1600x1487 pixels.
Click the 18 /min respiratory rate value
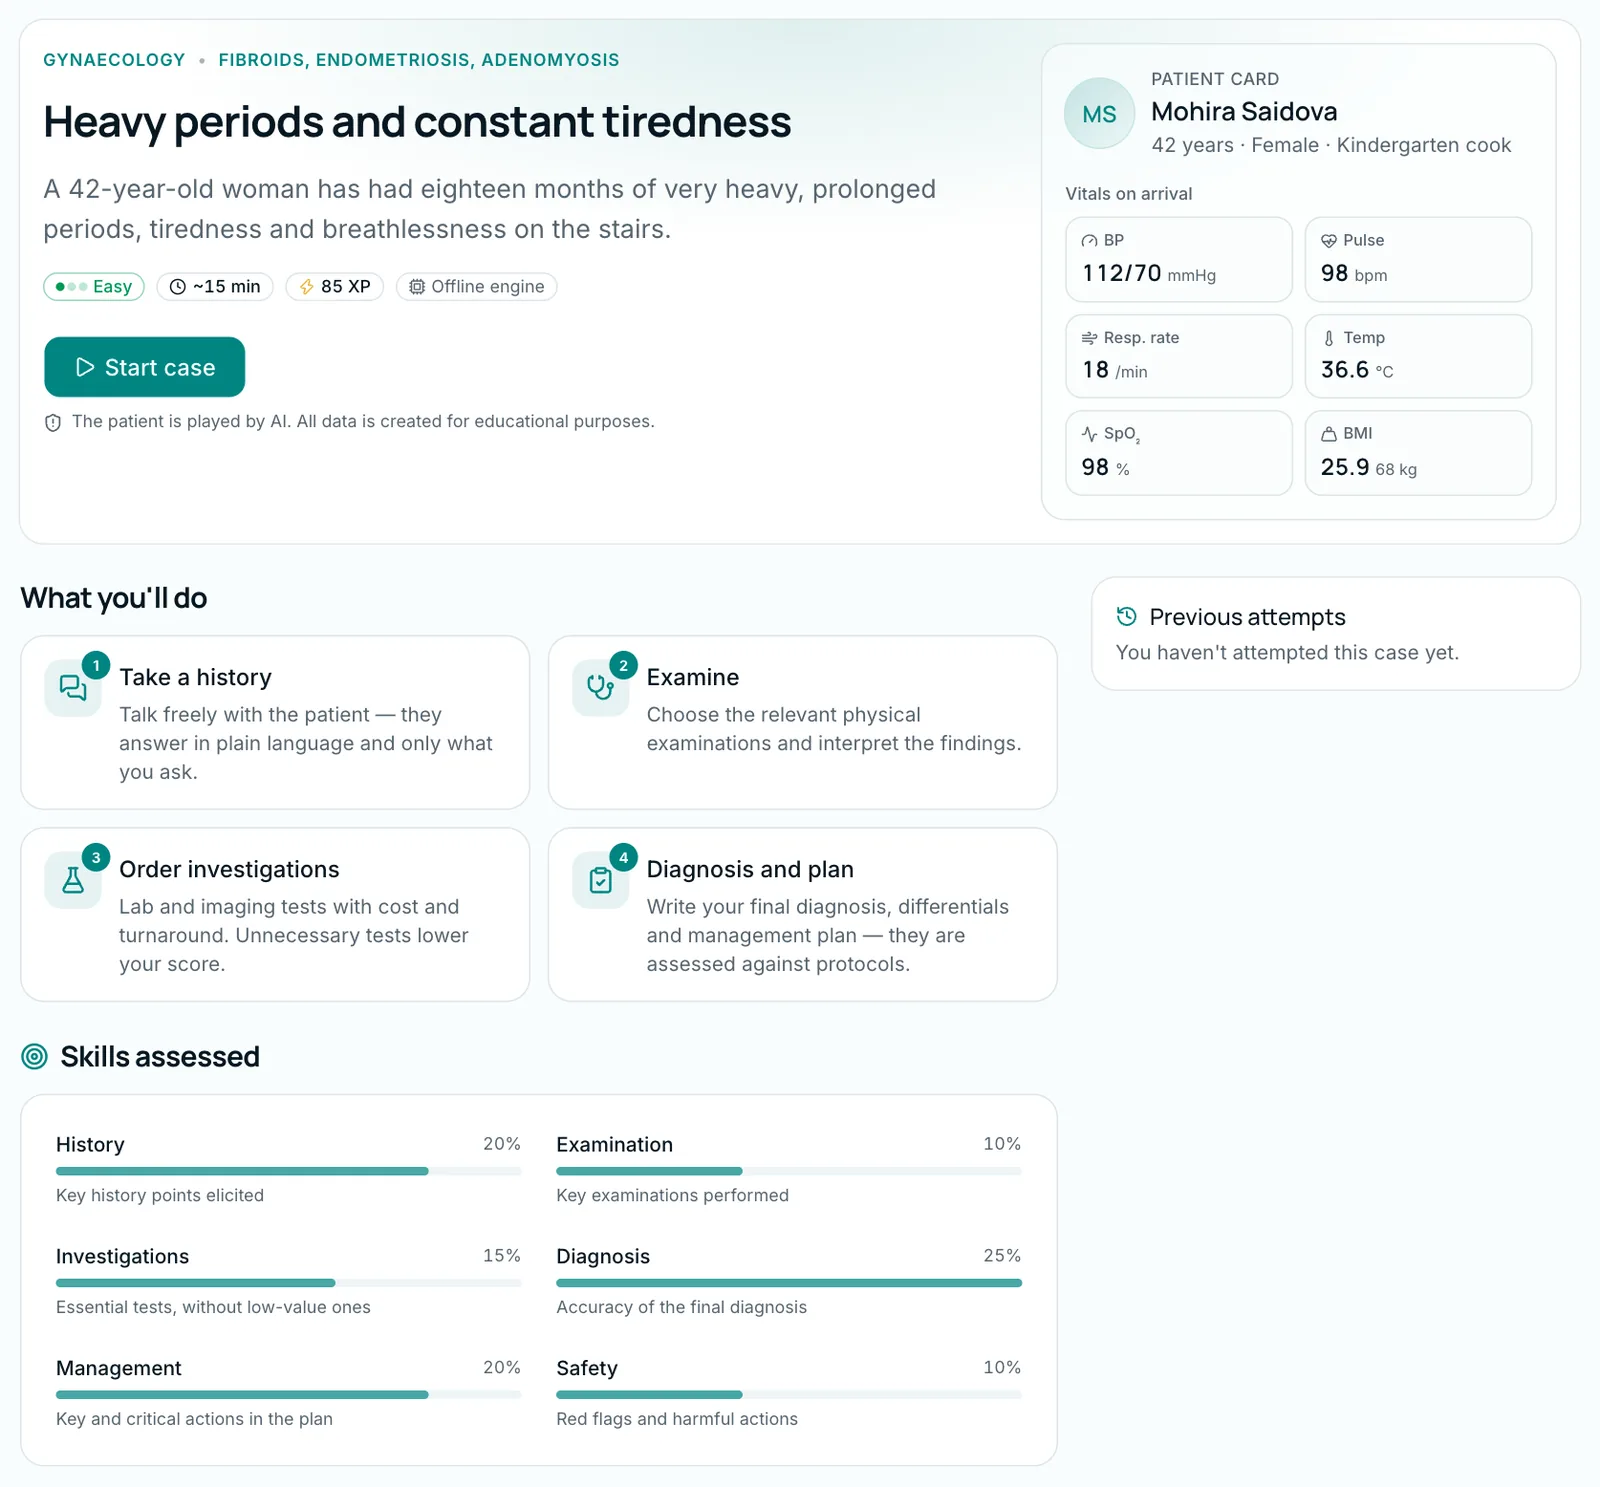pyautogui.click(x=1115, y=371)
